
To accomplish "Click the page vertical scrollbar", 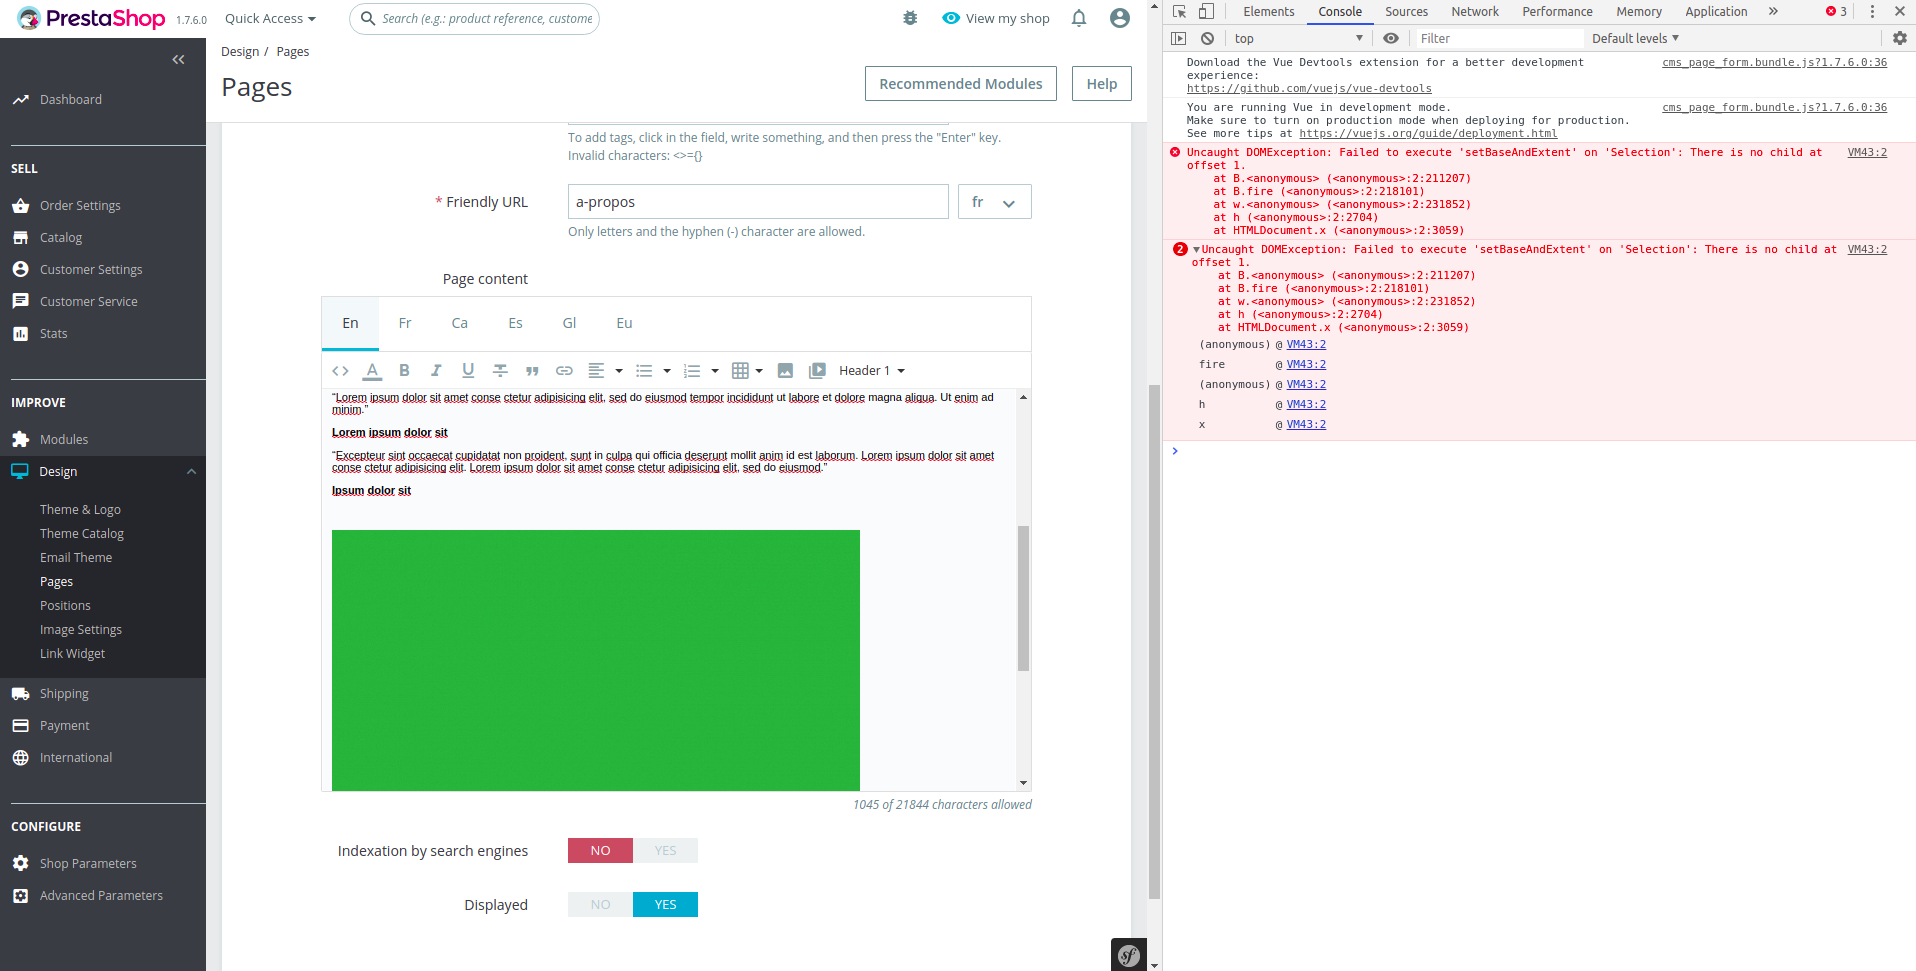I will pyautogui.click(x=1154, y=640).
